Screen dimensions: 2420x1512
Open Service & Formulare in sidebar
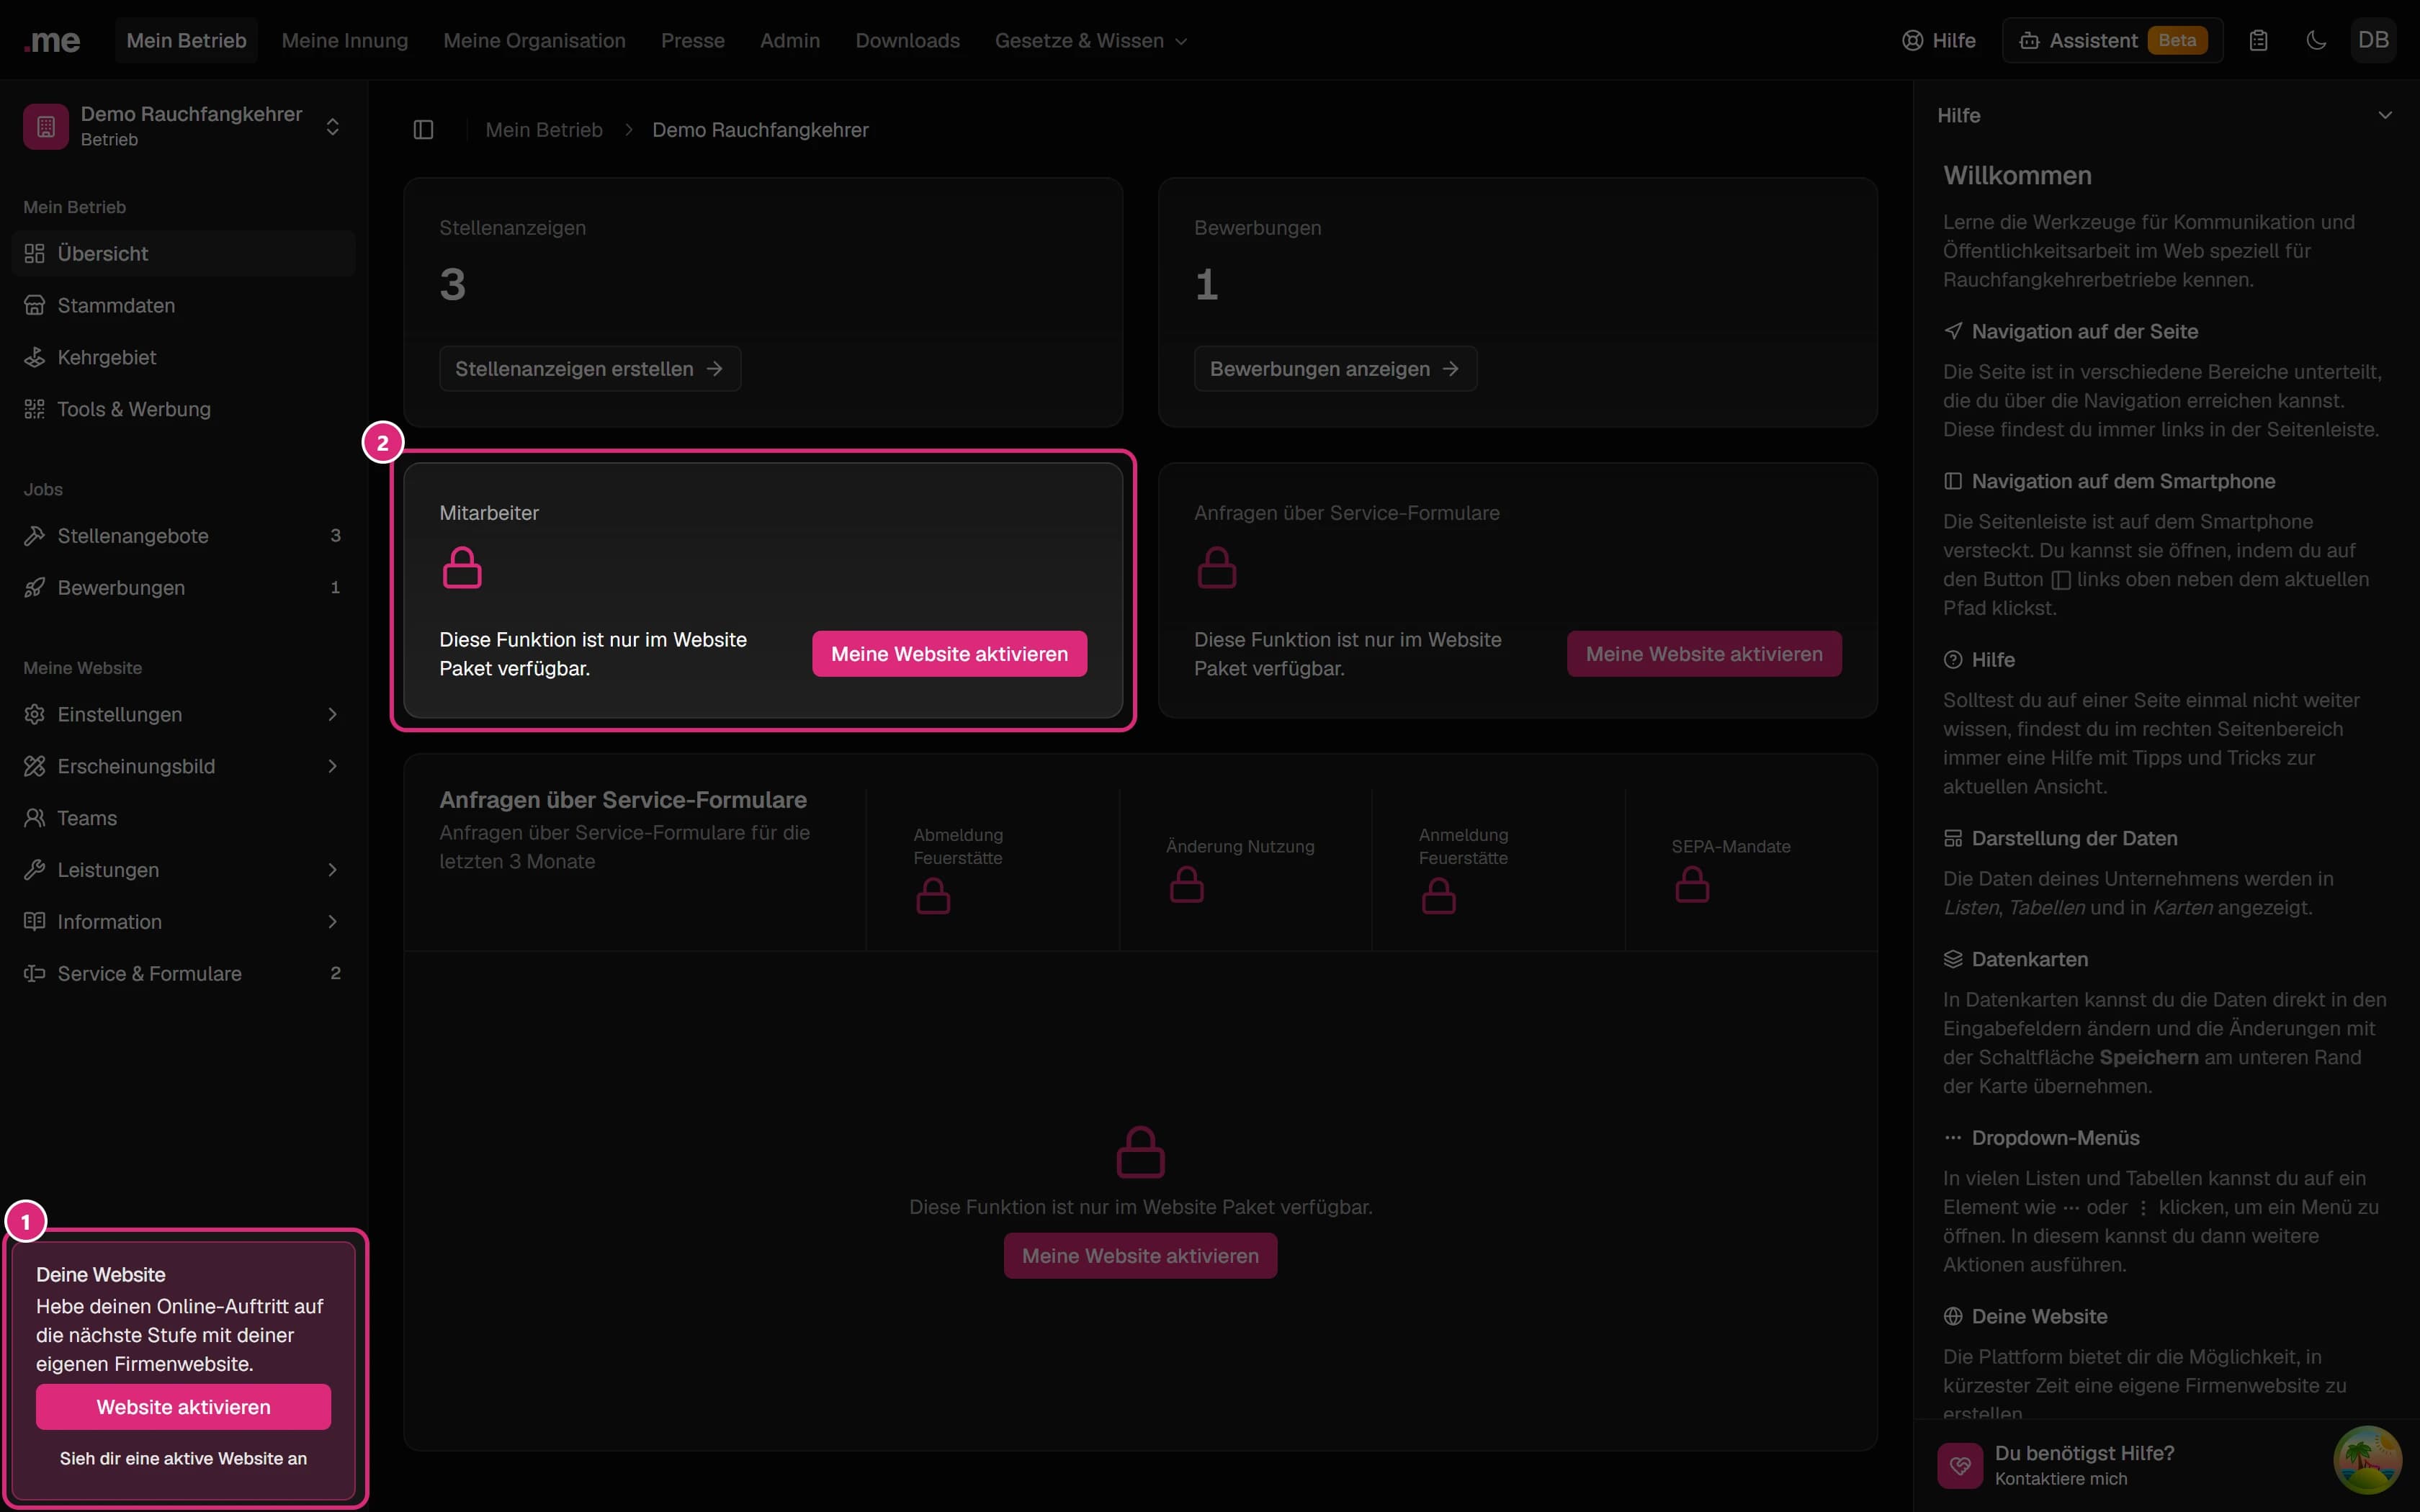click(x=184, y=974)
